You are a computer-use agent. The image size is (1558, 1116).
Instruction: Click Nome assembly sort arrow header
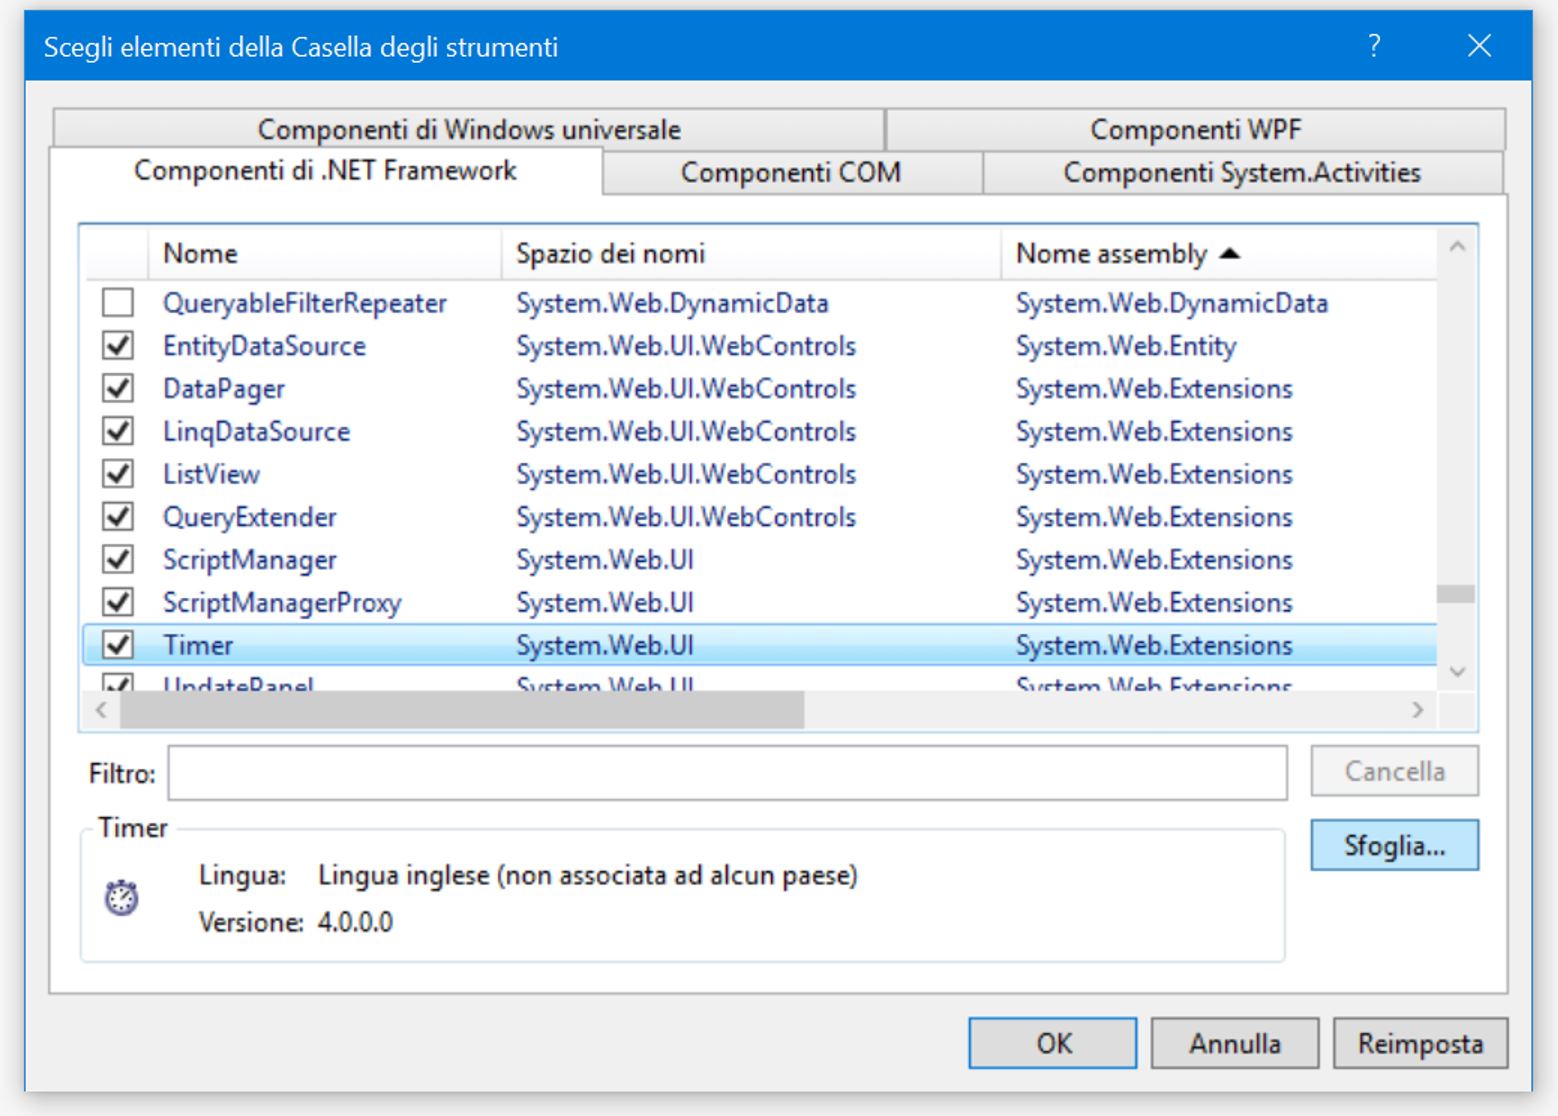[1218, 253]
